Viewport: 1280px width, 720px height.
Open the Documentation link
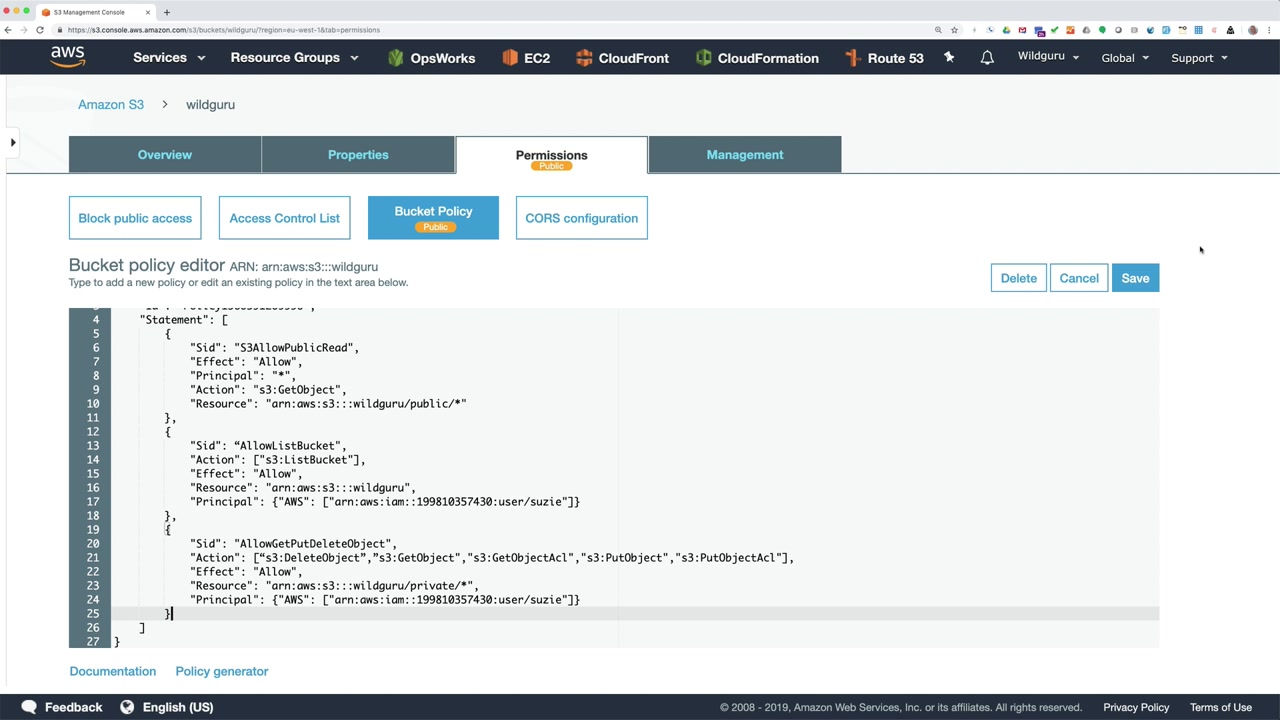[113, 671]
